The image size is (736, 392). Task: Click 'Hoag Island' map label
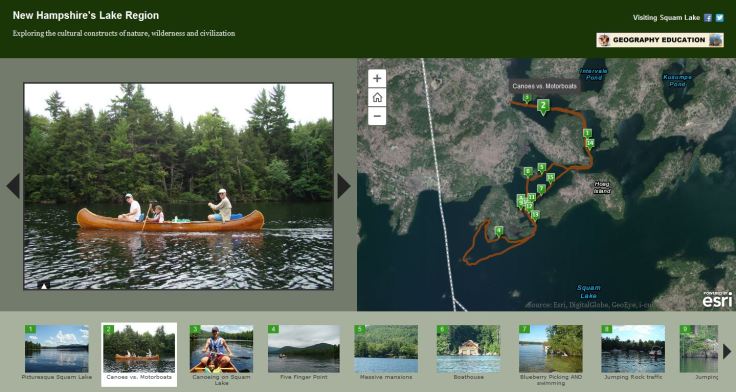(602, 188)
